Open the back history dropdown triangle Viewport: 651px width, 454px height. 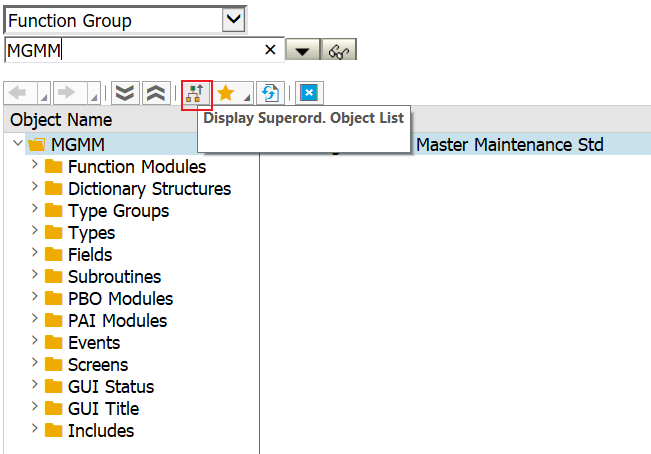[x=44, y=97]
